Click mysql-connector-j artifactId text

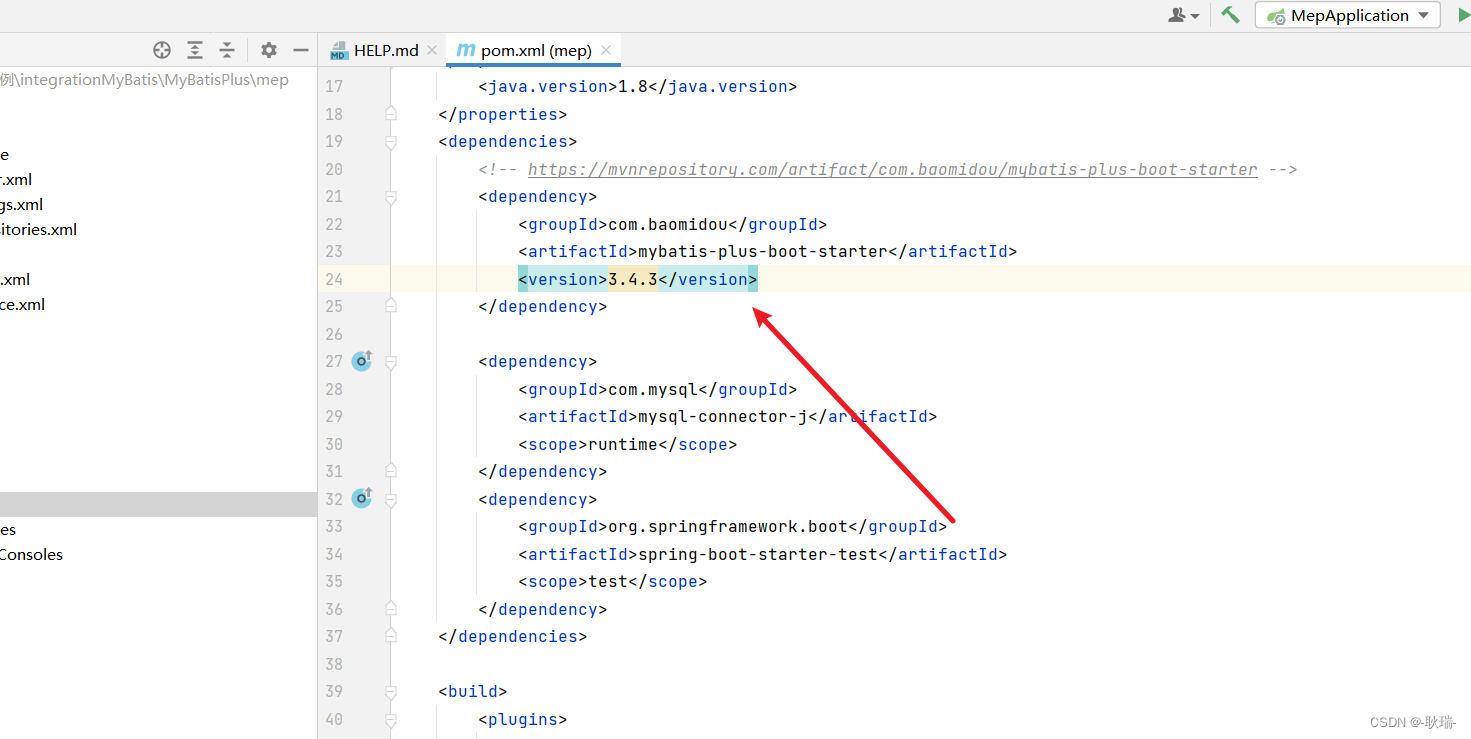[x=723, y=417]
